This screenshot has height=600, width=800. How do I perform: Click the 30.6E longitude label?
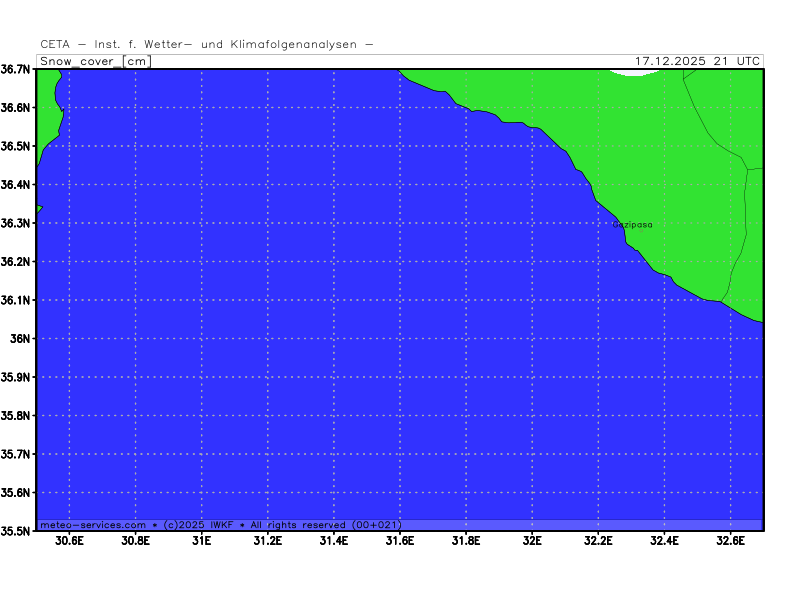[x=69, y=541]
